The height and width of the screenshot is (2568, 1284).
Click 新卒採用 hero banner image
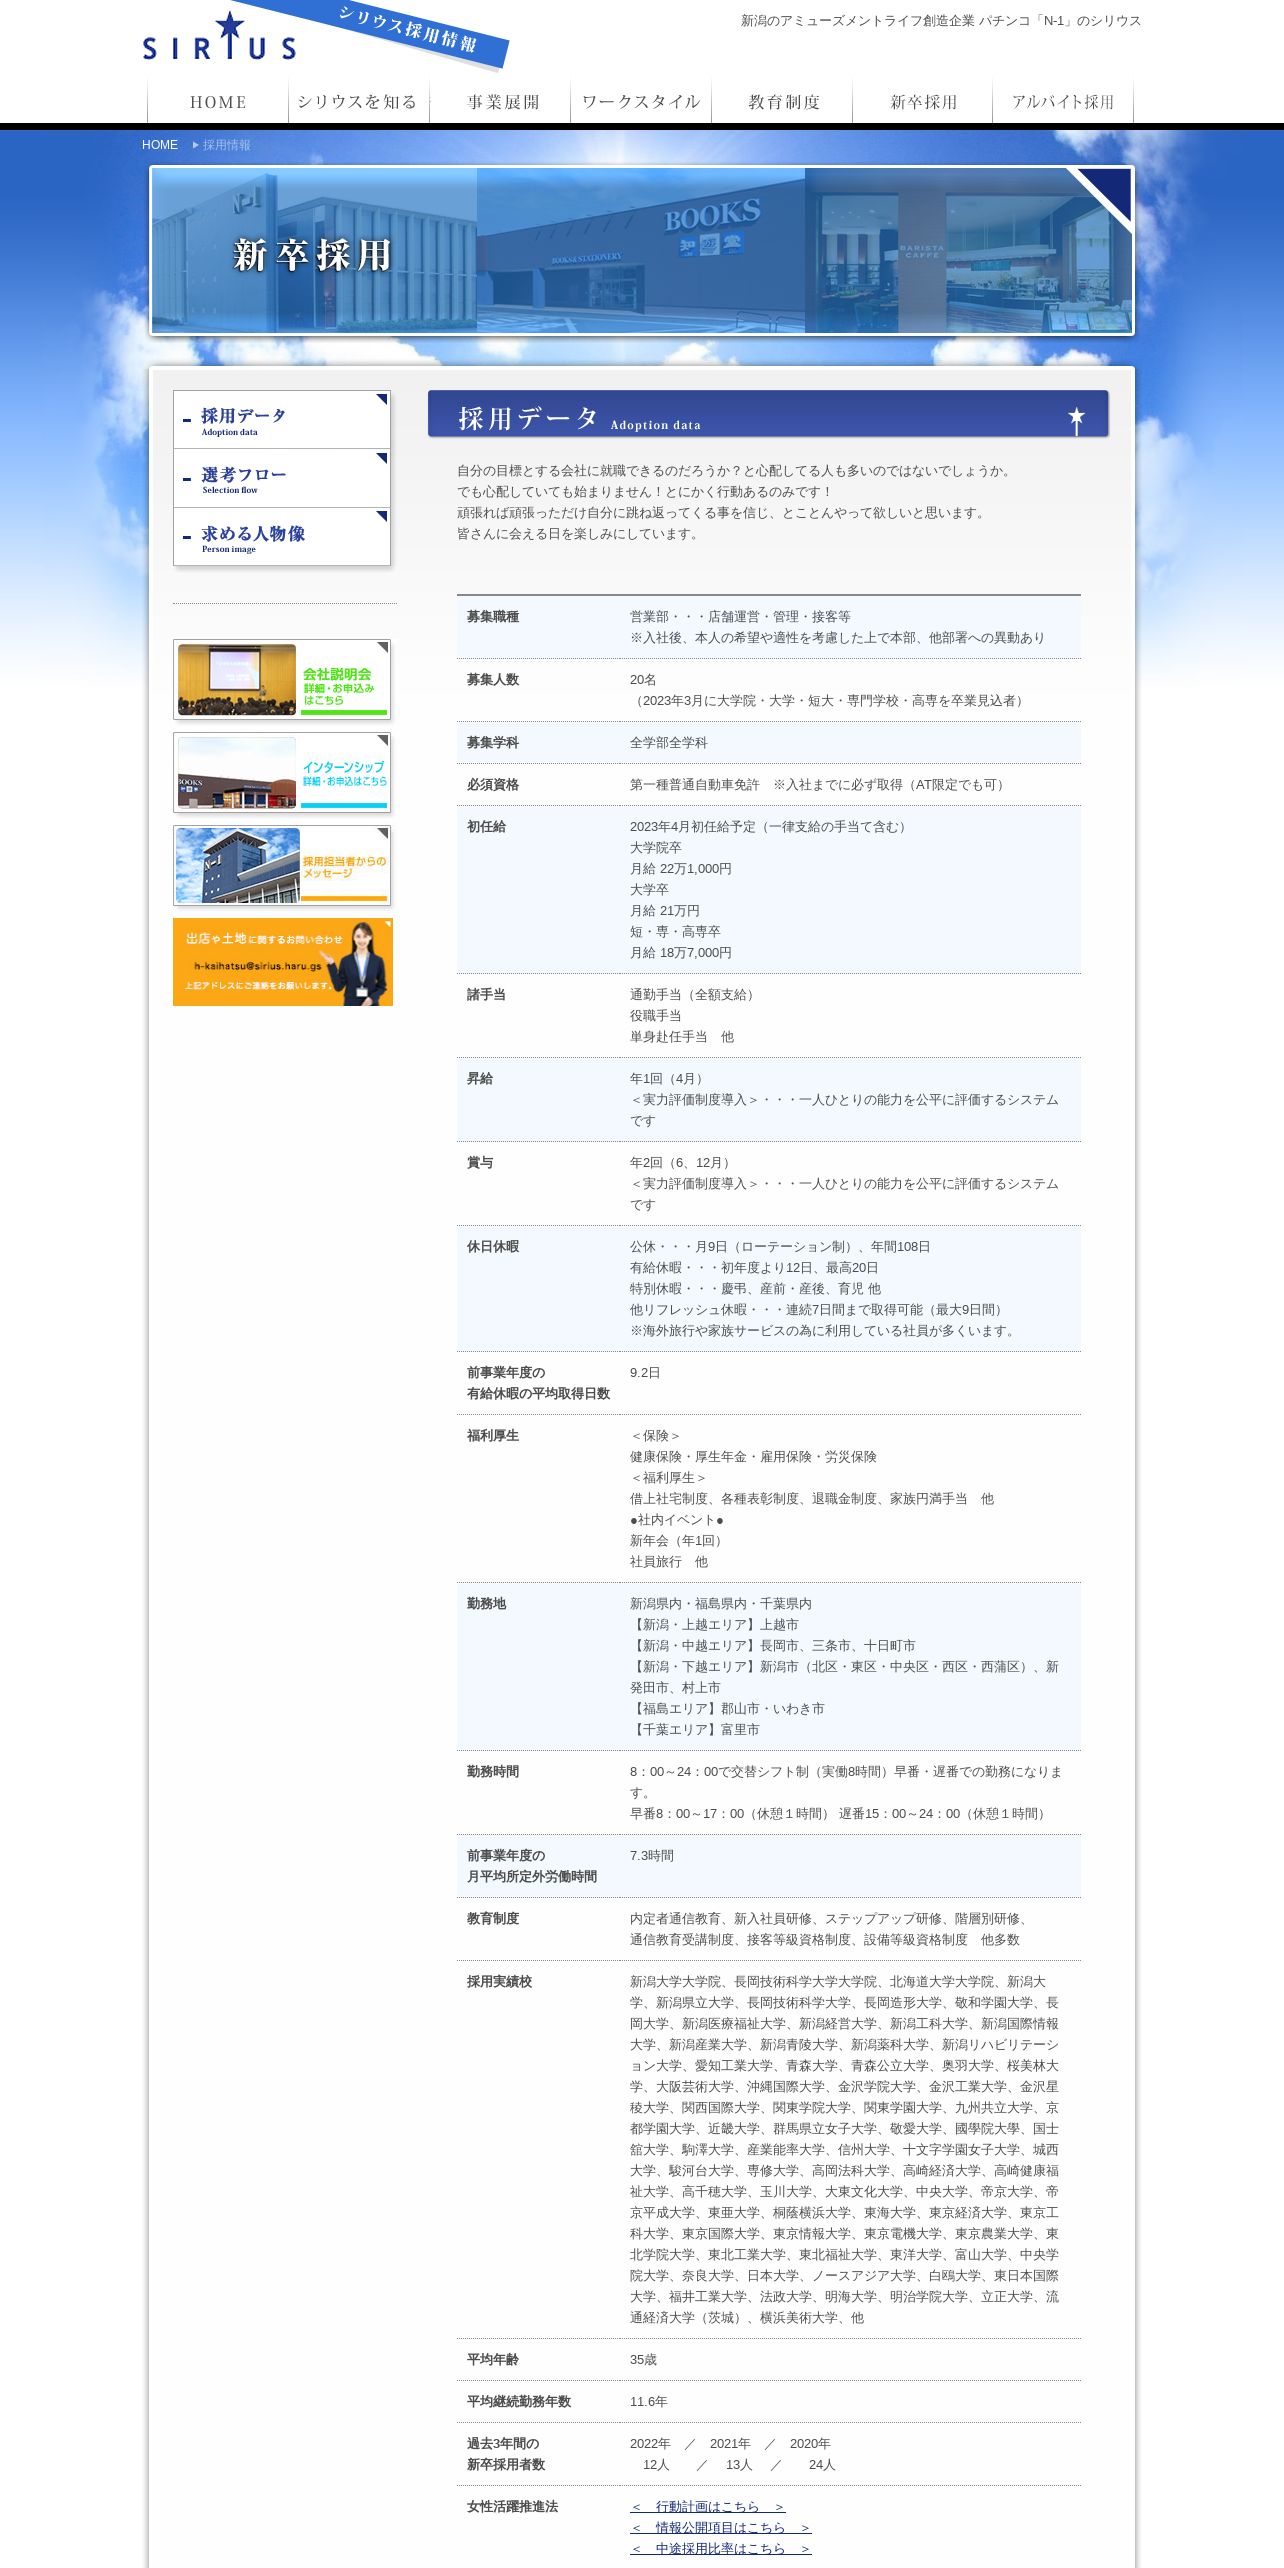point(642,250)
